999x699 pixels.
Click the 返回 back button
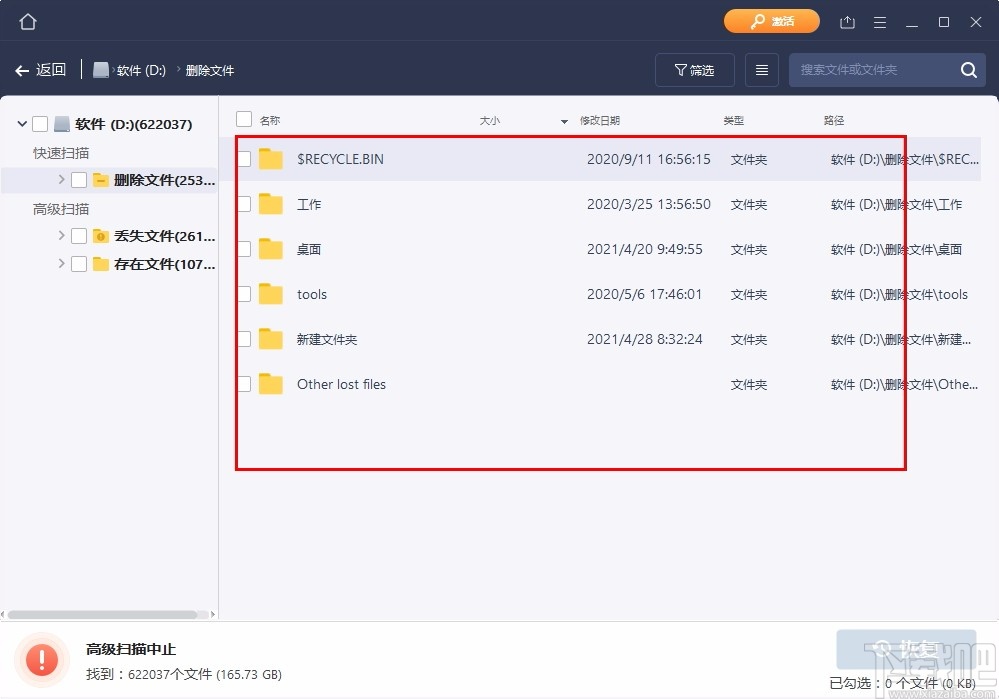[x=40, y=69]
